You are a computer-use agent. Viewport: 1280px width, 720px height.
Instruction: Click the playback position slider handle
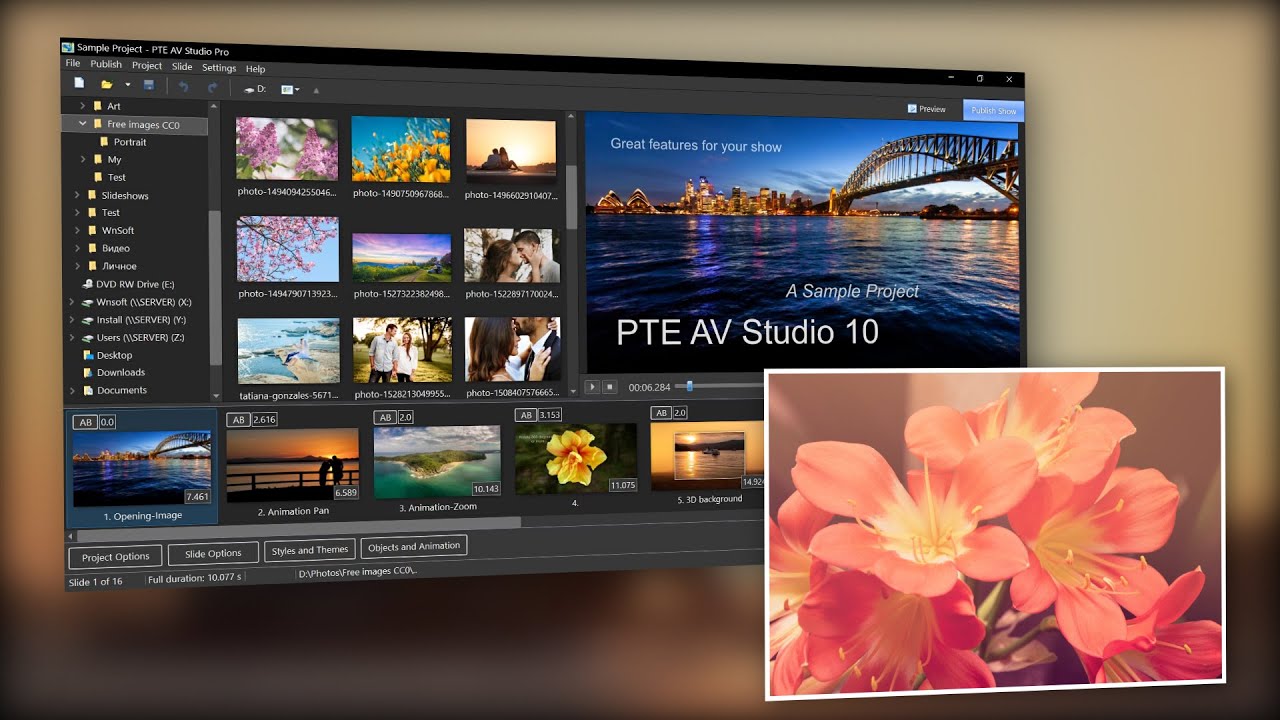tap(688, 386)
